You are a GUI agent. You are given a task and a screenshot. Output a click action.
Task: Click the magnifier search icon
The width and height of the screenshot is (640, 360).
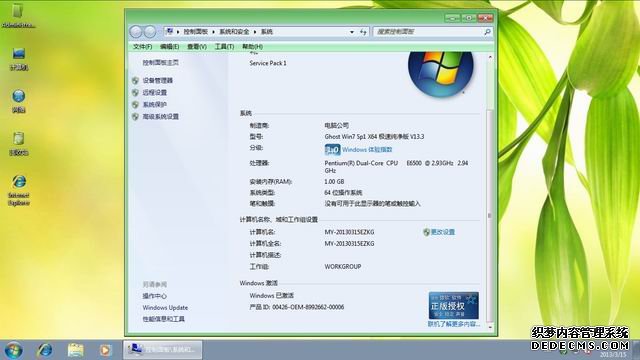tap(487, 32)
